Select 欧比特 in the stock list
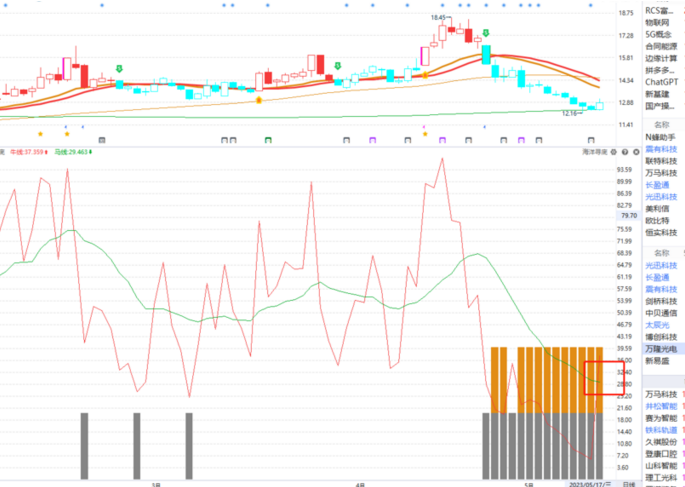 tap(657, 221)
